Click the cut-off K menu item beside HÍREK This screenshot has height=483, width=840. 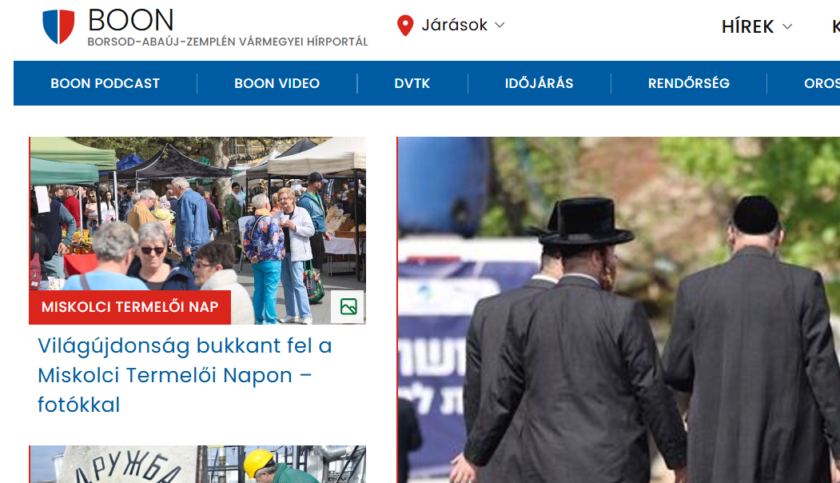(834, 27)
